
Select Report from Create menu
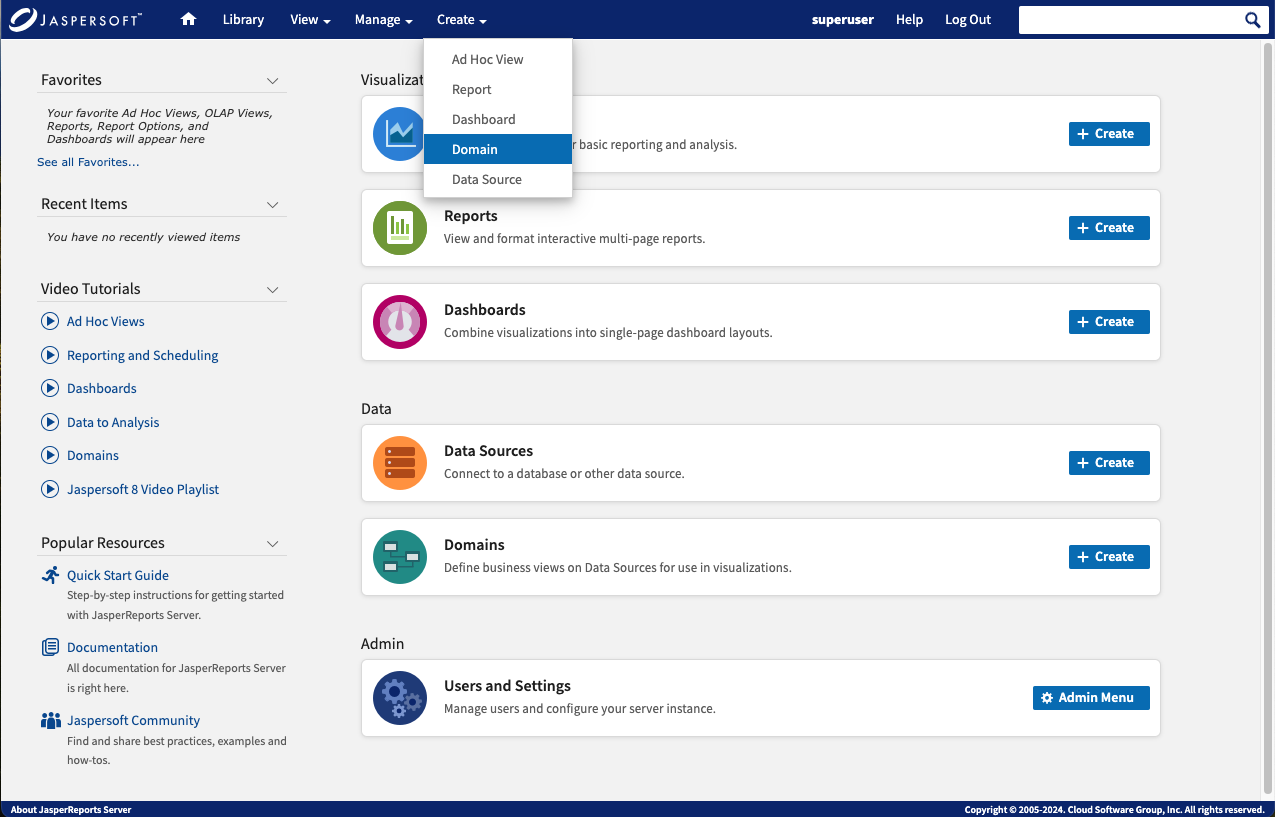coord(498,89)
